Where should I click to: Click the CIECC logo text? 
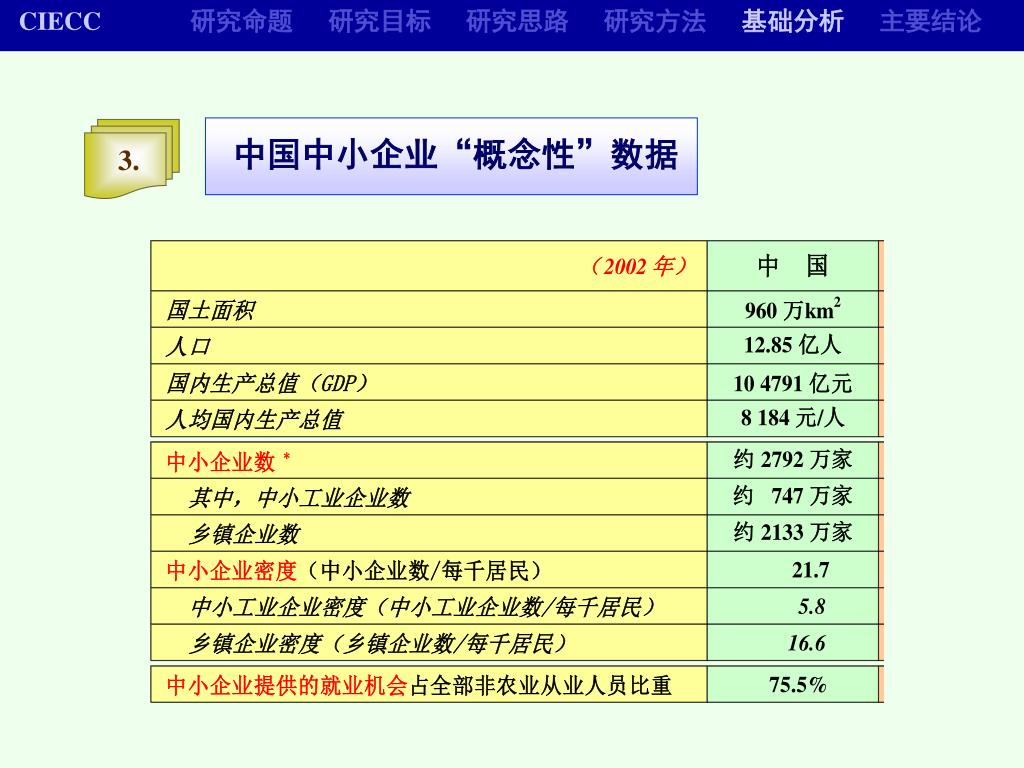coord(59,22)
